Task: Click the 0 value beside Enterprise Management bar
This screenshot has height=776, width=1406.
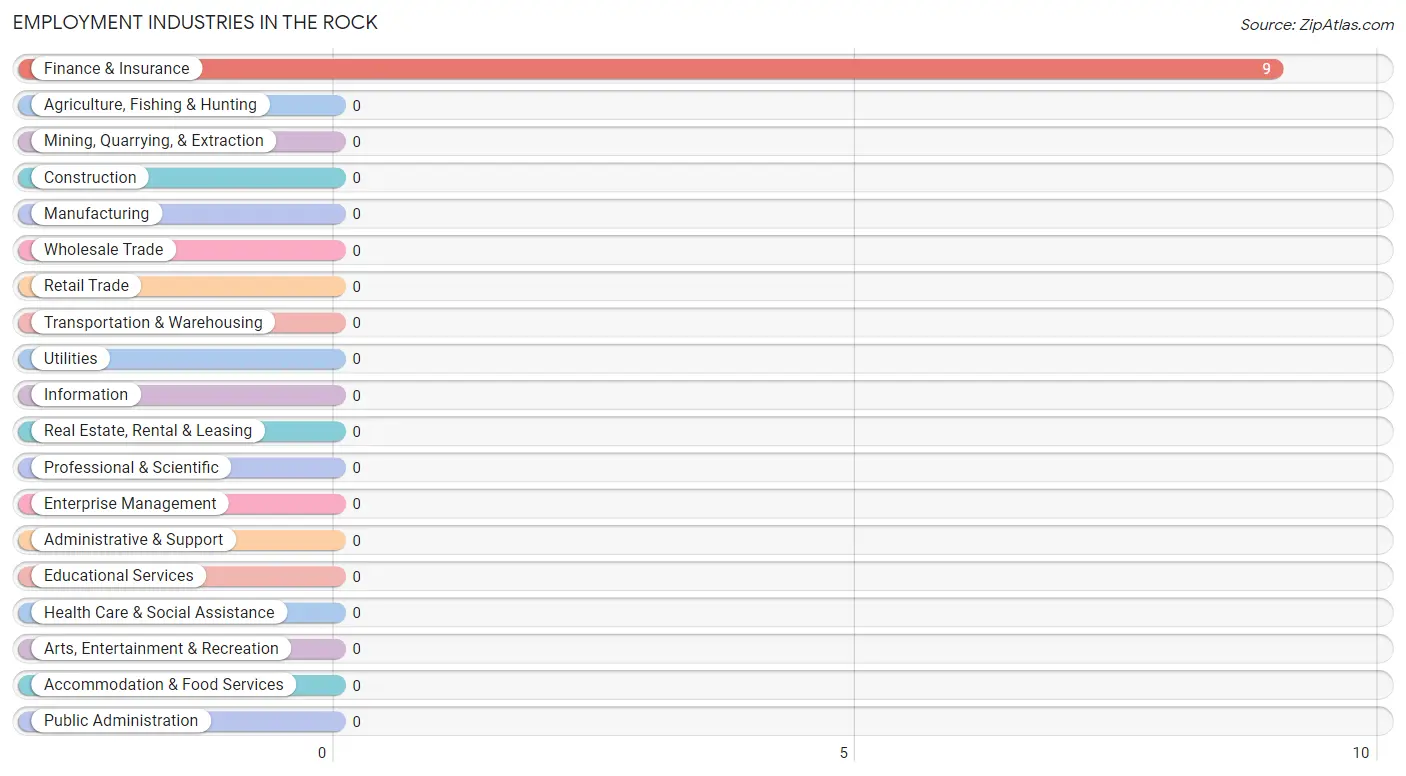Action: [356, 504]
